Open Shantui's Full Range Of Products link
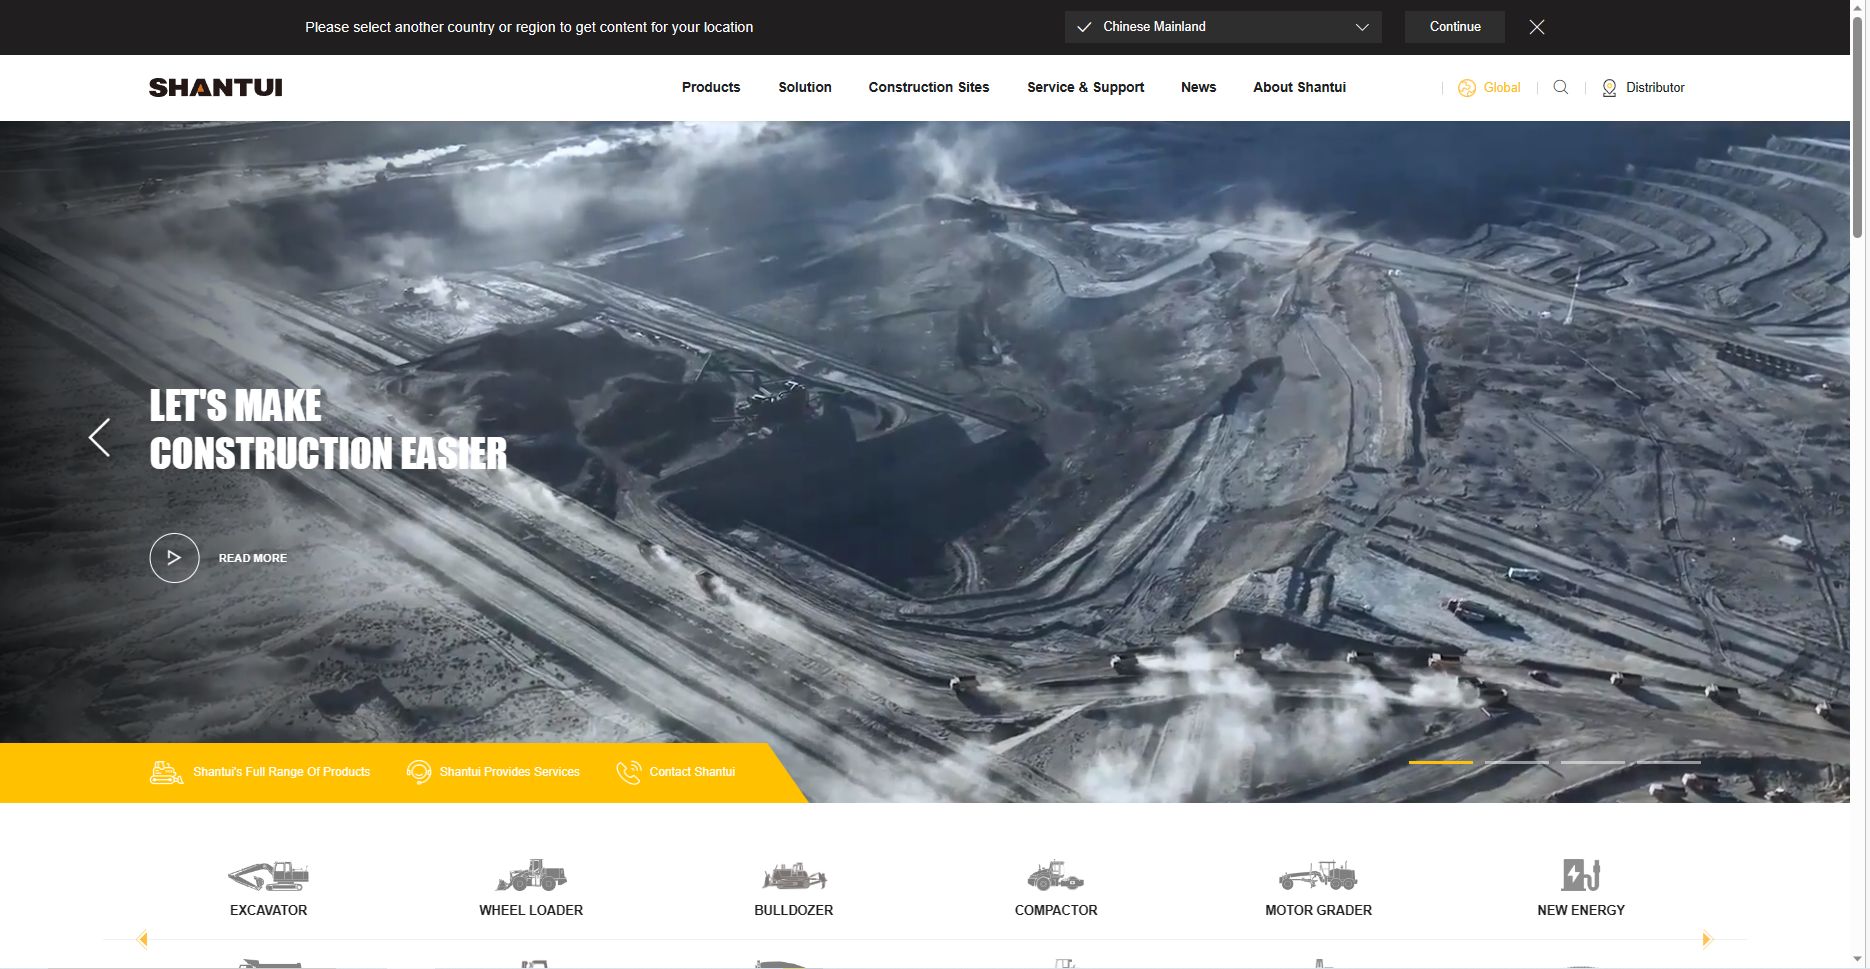This screenshot has height=969, width=1870. 281,772
